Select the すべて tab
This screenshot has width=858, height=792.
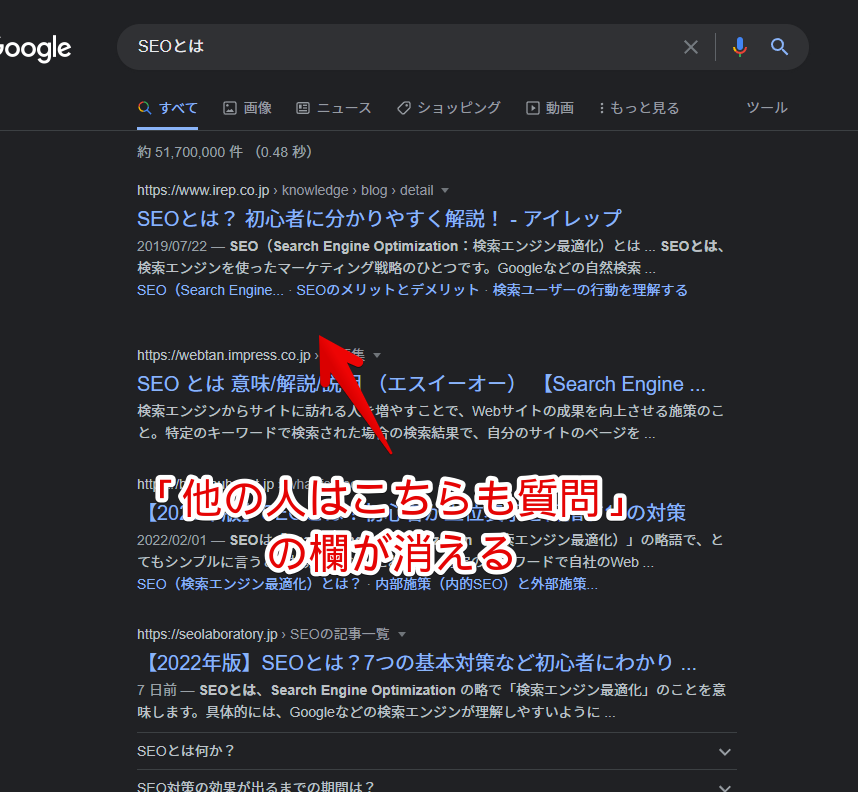click(167, 108)
